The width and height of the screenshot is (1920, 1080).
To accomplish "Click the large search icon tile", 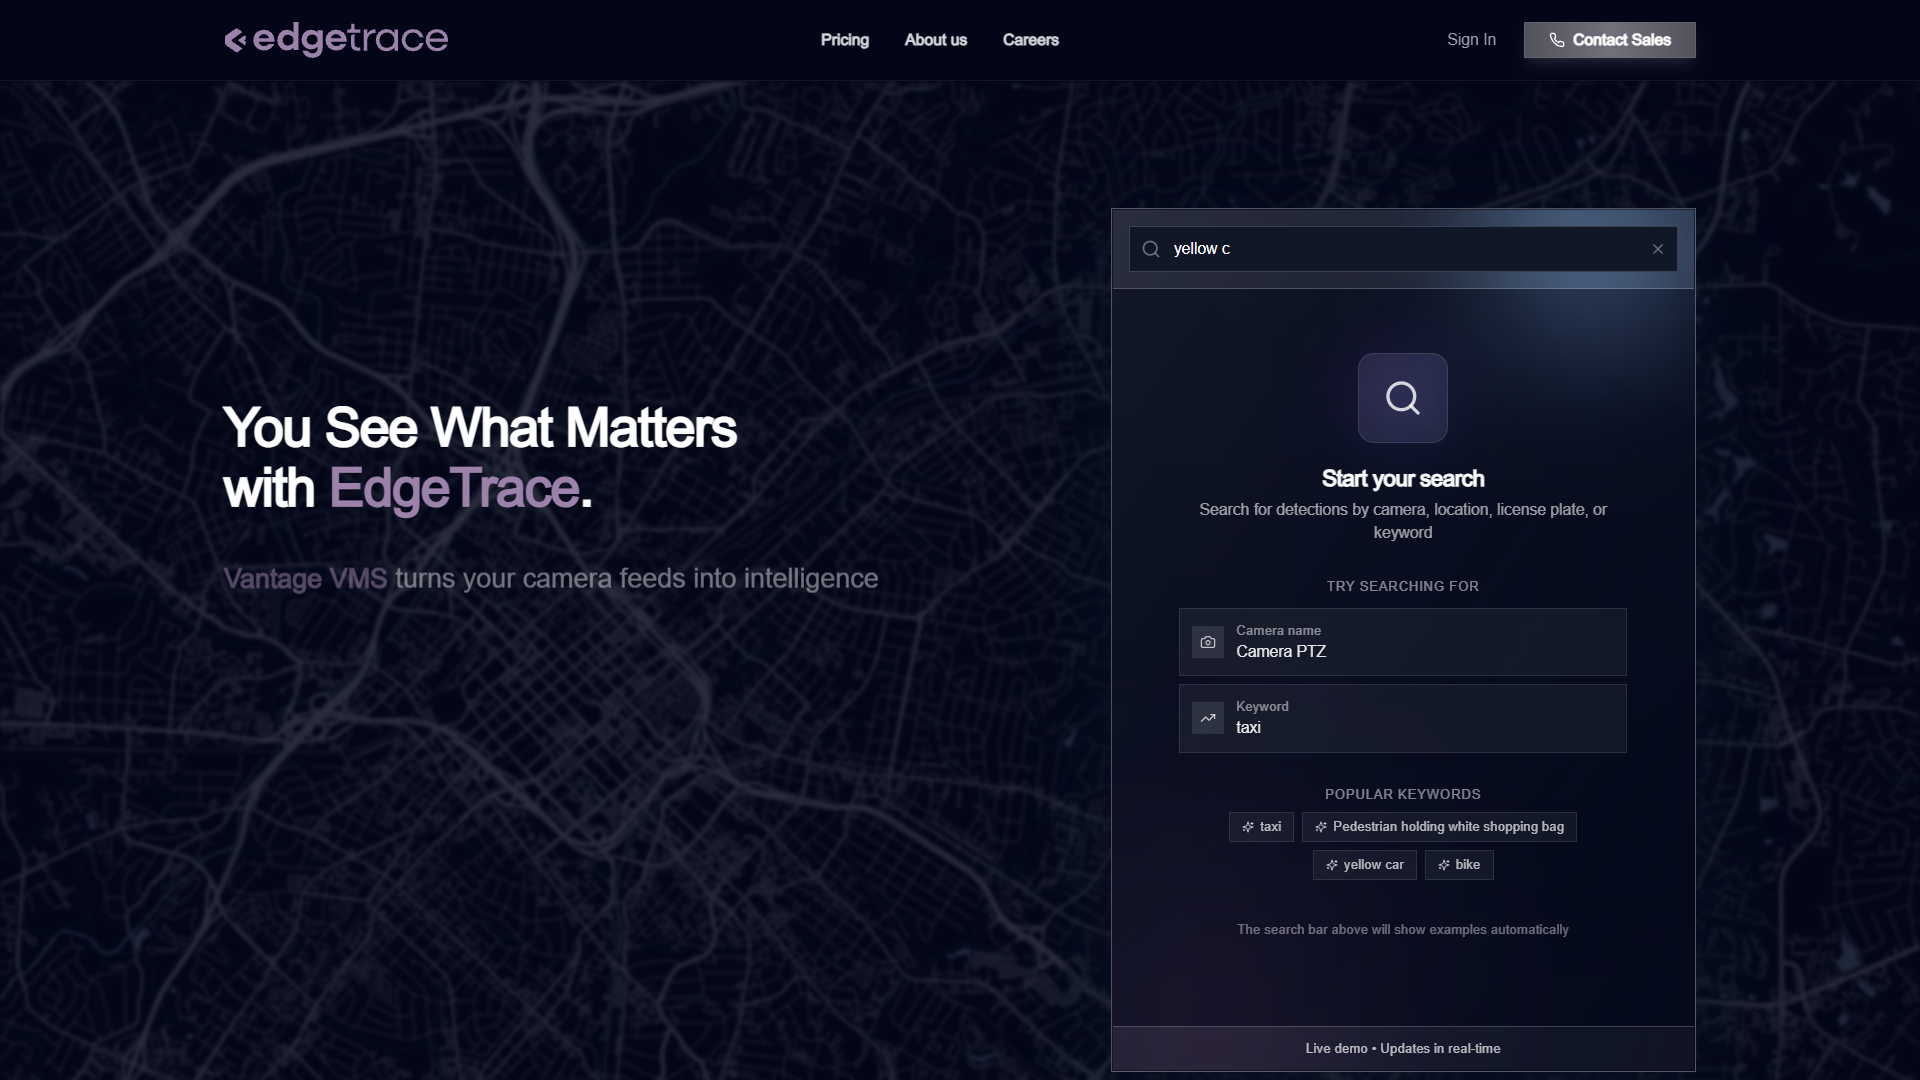I will pos(1402,398).
